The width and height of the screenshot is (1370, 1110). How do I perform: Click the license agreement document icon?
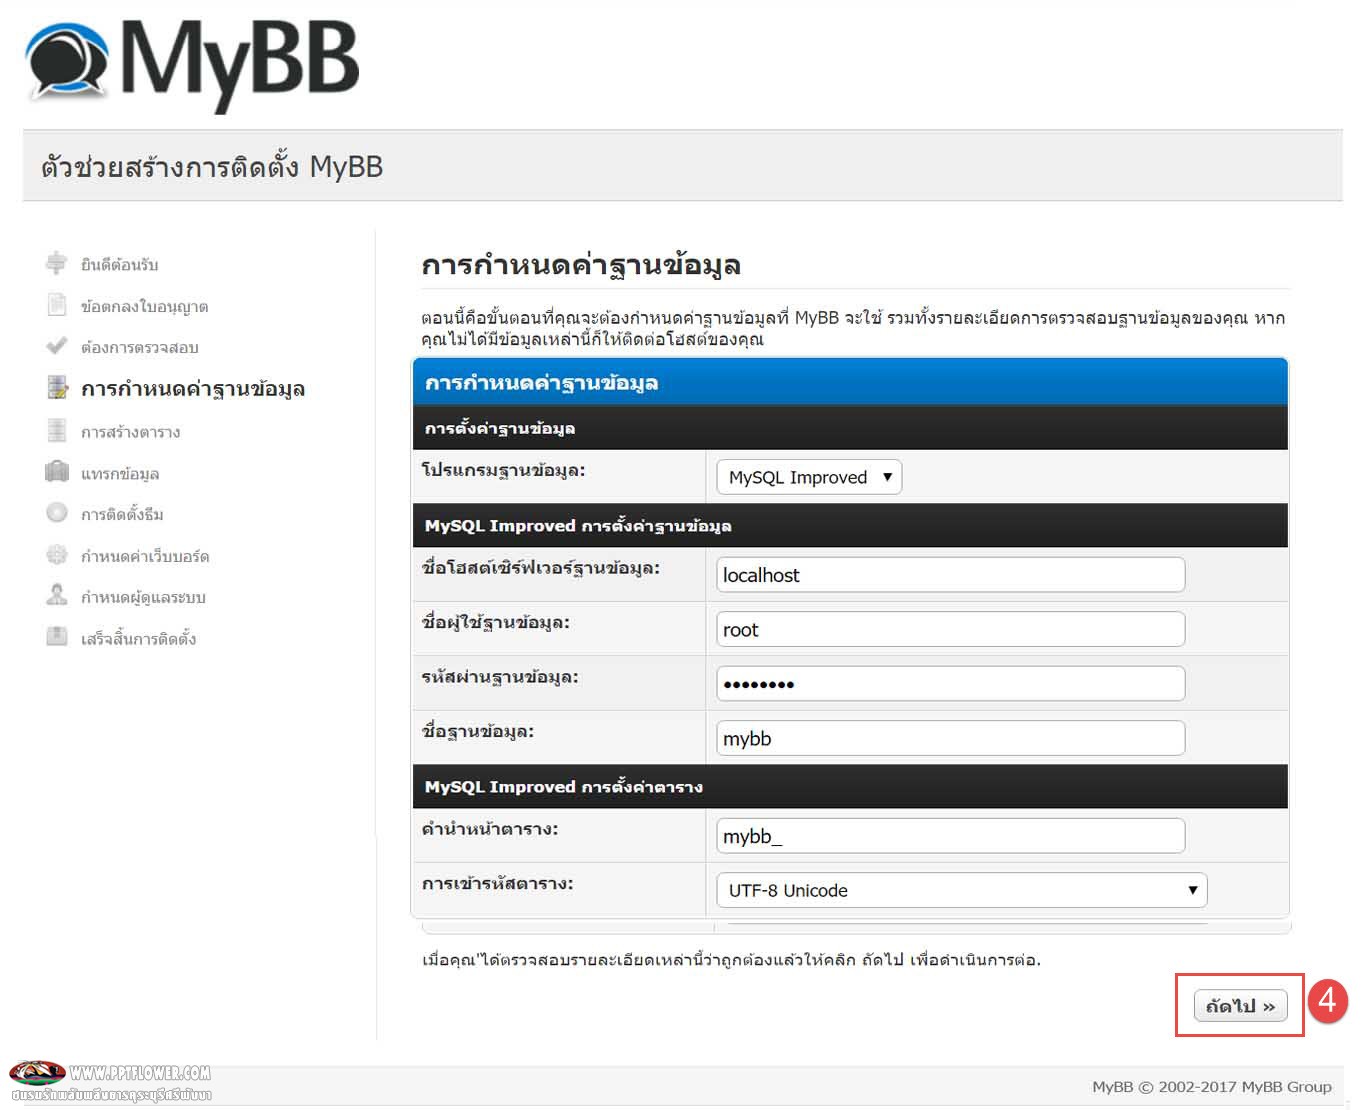(x=57, y=304)
